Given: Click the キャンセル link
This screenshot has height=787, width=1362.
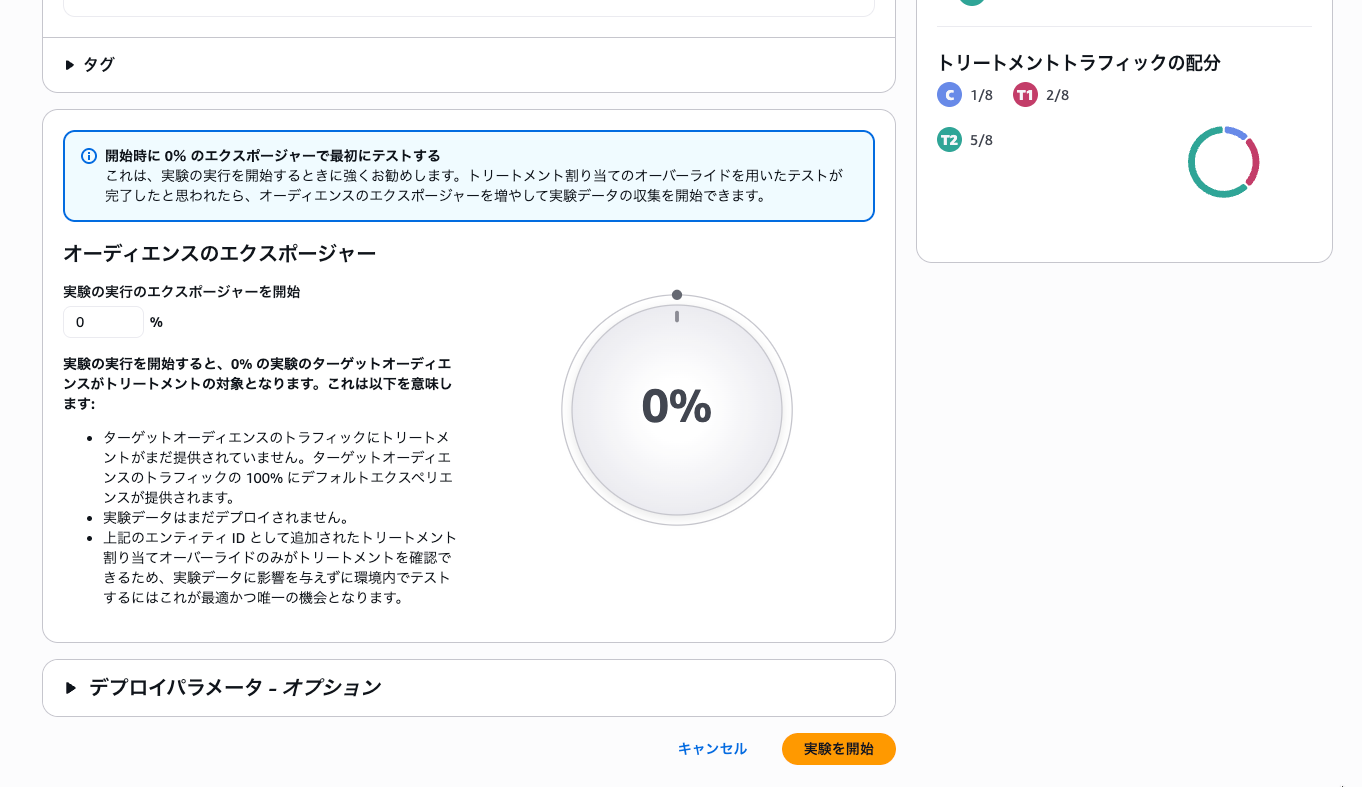Looking at the screenshot, I should [712, 749].
